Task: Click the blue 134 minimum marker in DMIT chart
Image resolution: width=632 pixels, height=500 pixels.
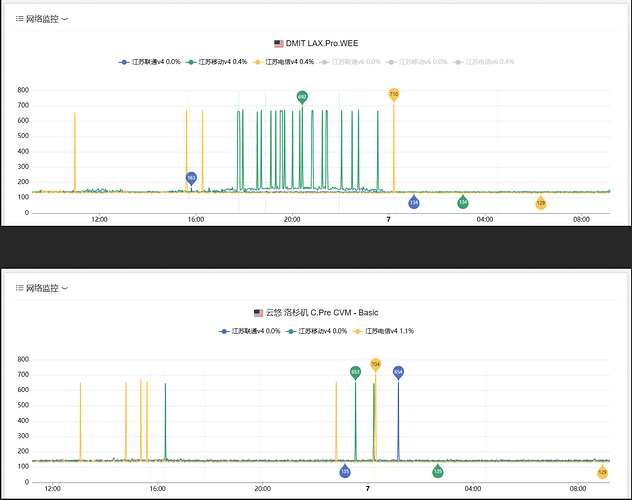Action: [414, 202]
